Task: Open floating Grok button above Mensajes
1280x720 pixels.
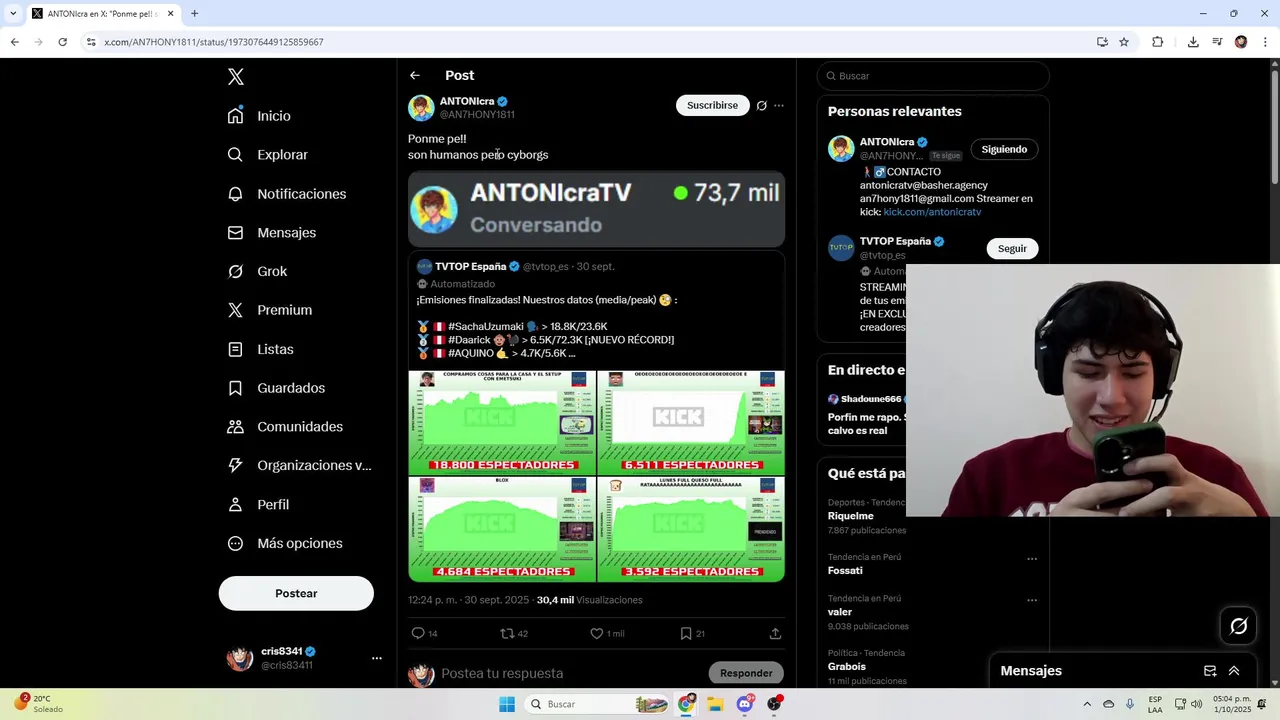Action: click(x=1239, y=626)
